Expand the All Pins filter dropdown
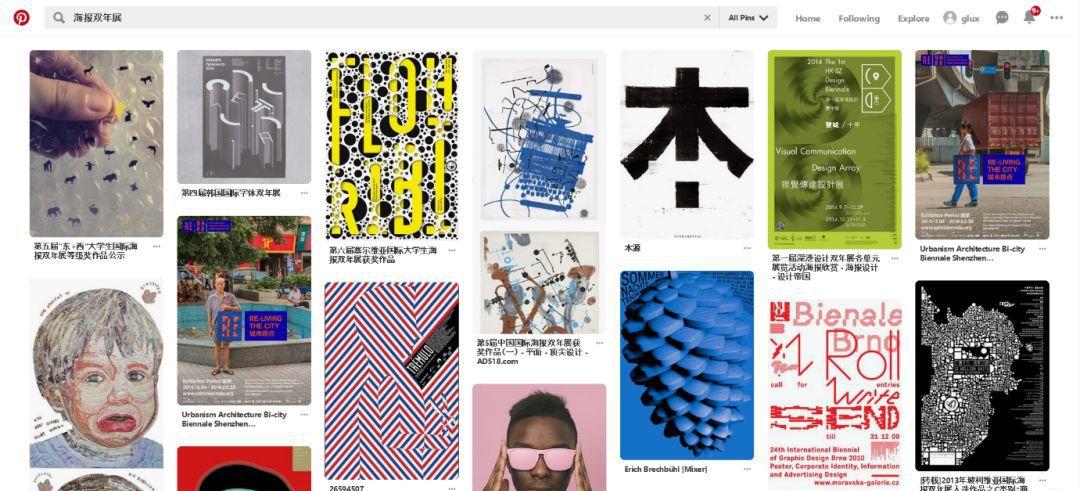Viewport: 1080px width, 491px height. click(x=748, y=18)
